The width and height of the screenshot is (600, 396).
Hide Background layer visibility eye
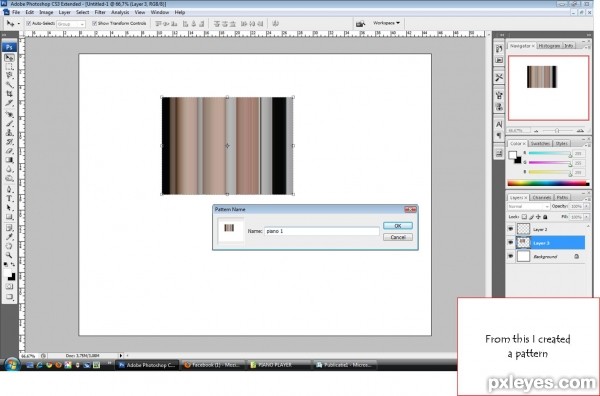(510, 256)
